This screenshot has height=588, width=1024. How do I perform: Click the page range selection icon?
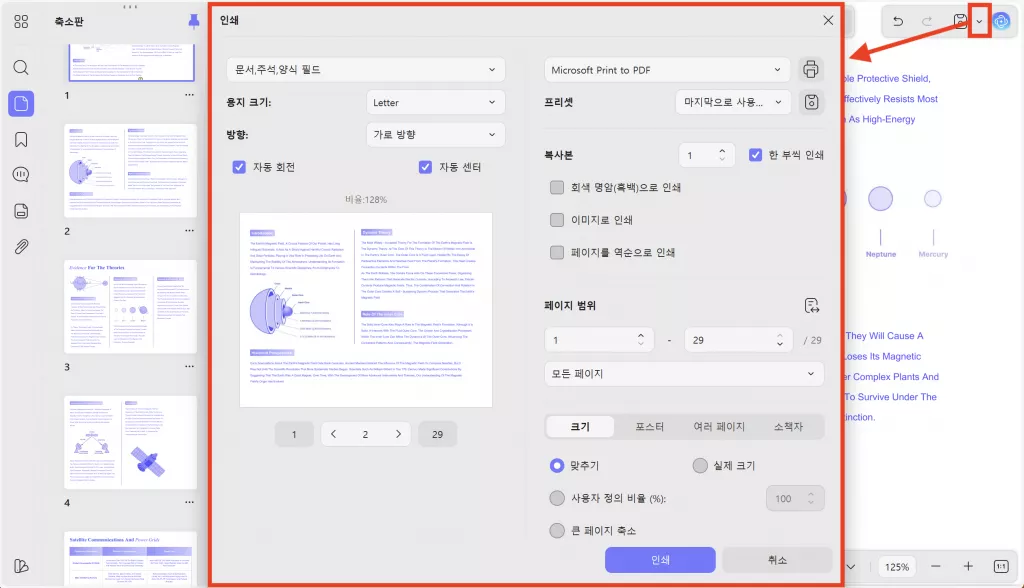pos(813,305)
